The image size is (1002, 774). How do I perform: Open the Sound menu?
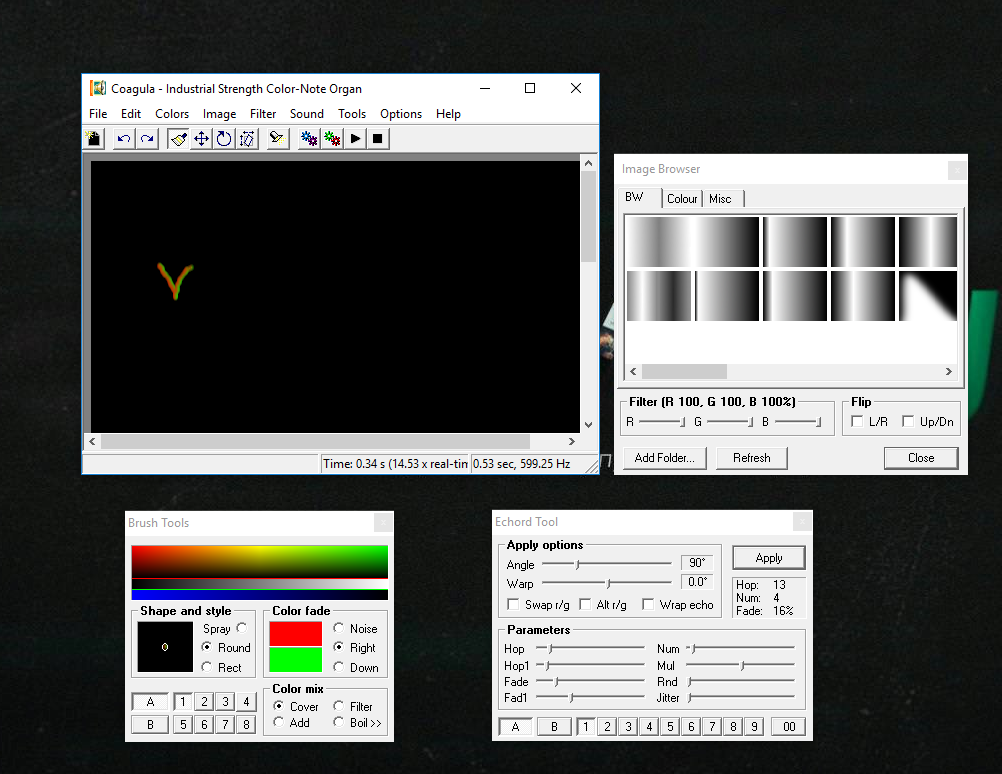[306, 114]
